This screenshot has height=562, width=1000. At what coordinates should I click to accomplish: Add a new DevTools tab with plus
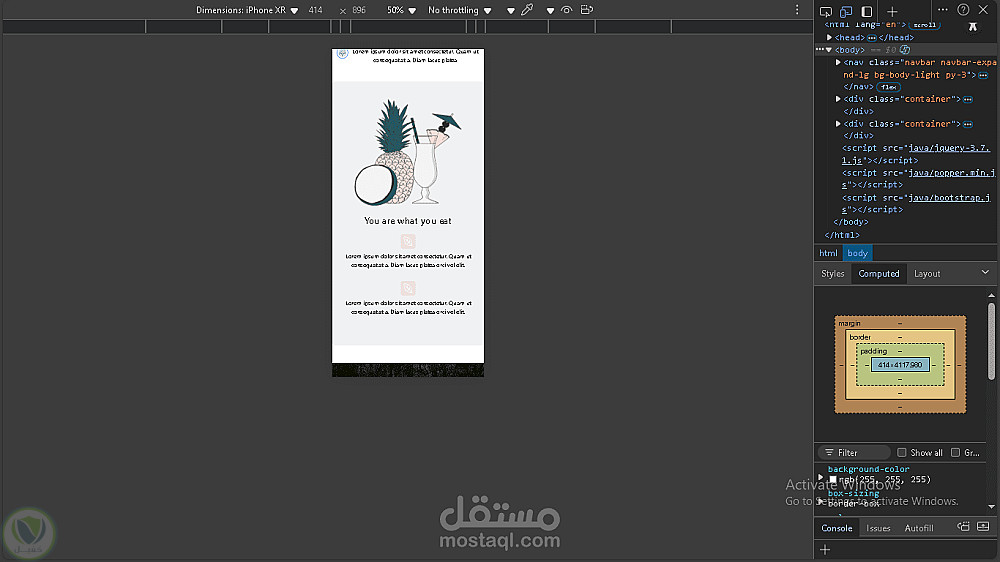pyautogui.click(x=892, y=11)
